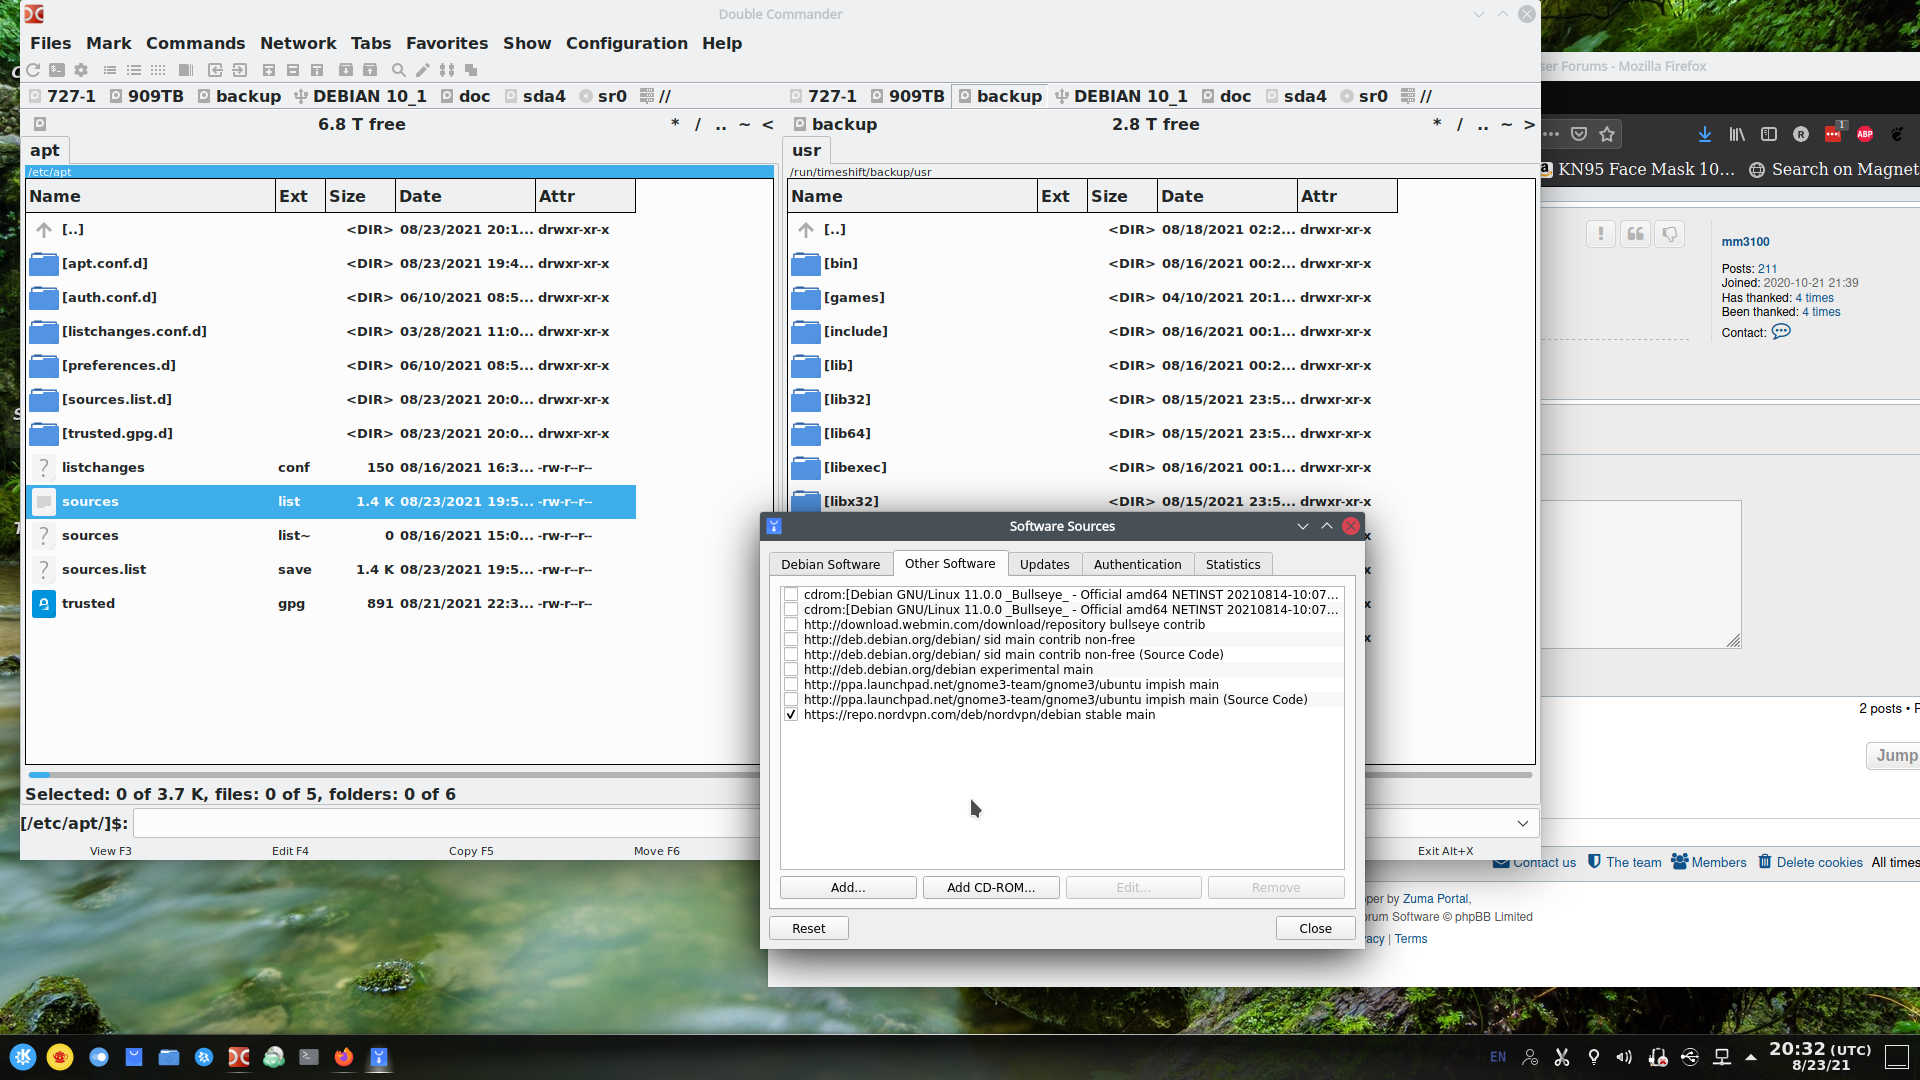Image resolution: width=1920 pixels, height=1080 pixels.
Task: Switch to brief list view icon
Action: (x=110, y=70)
